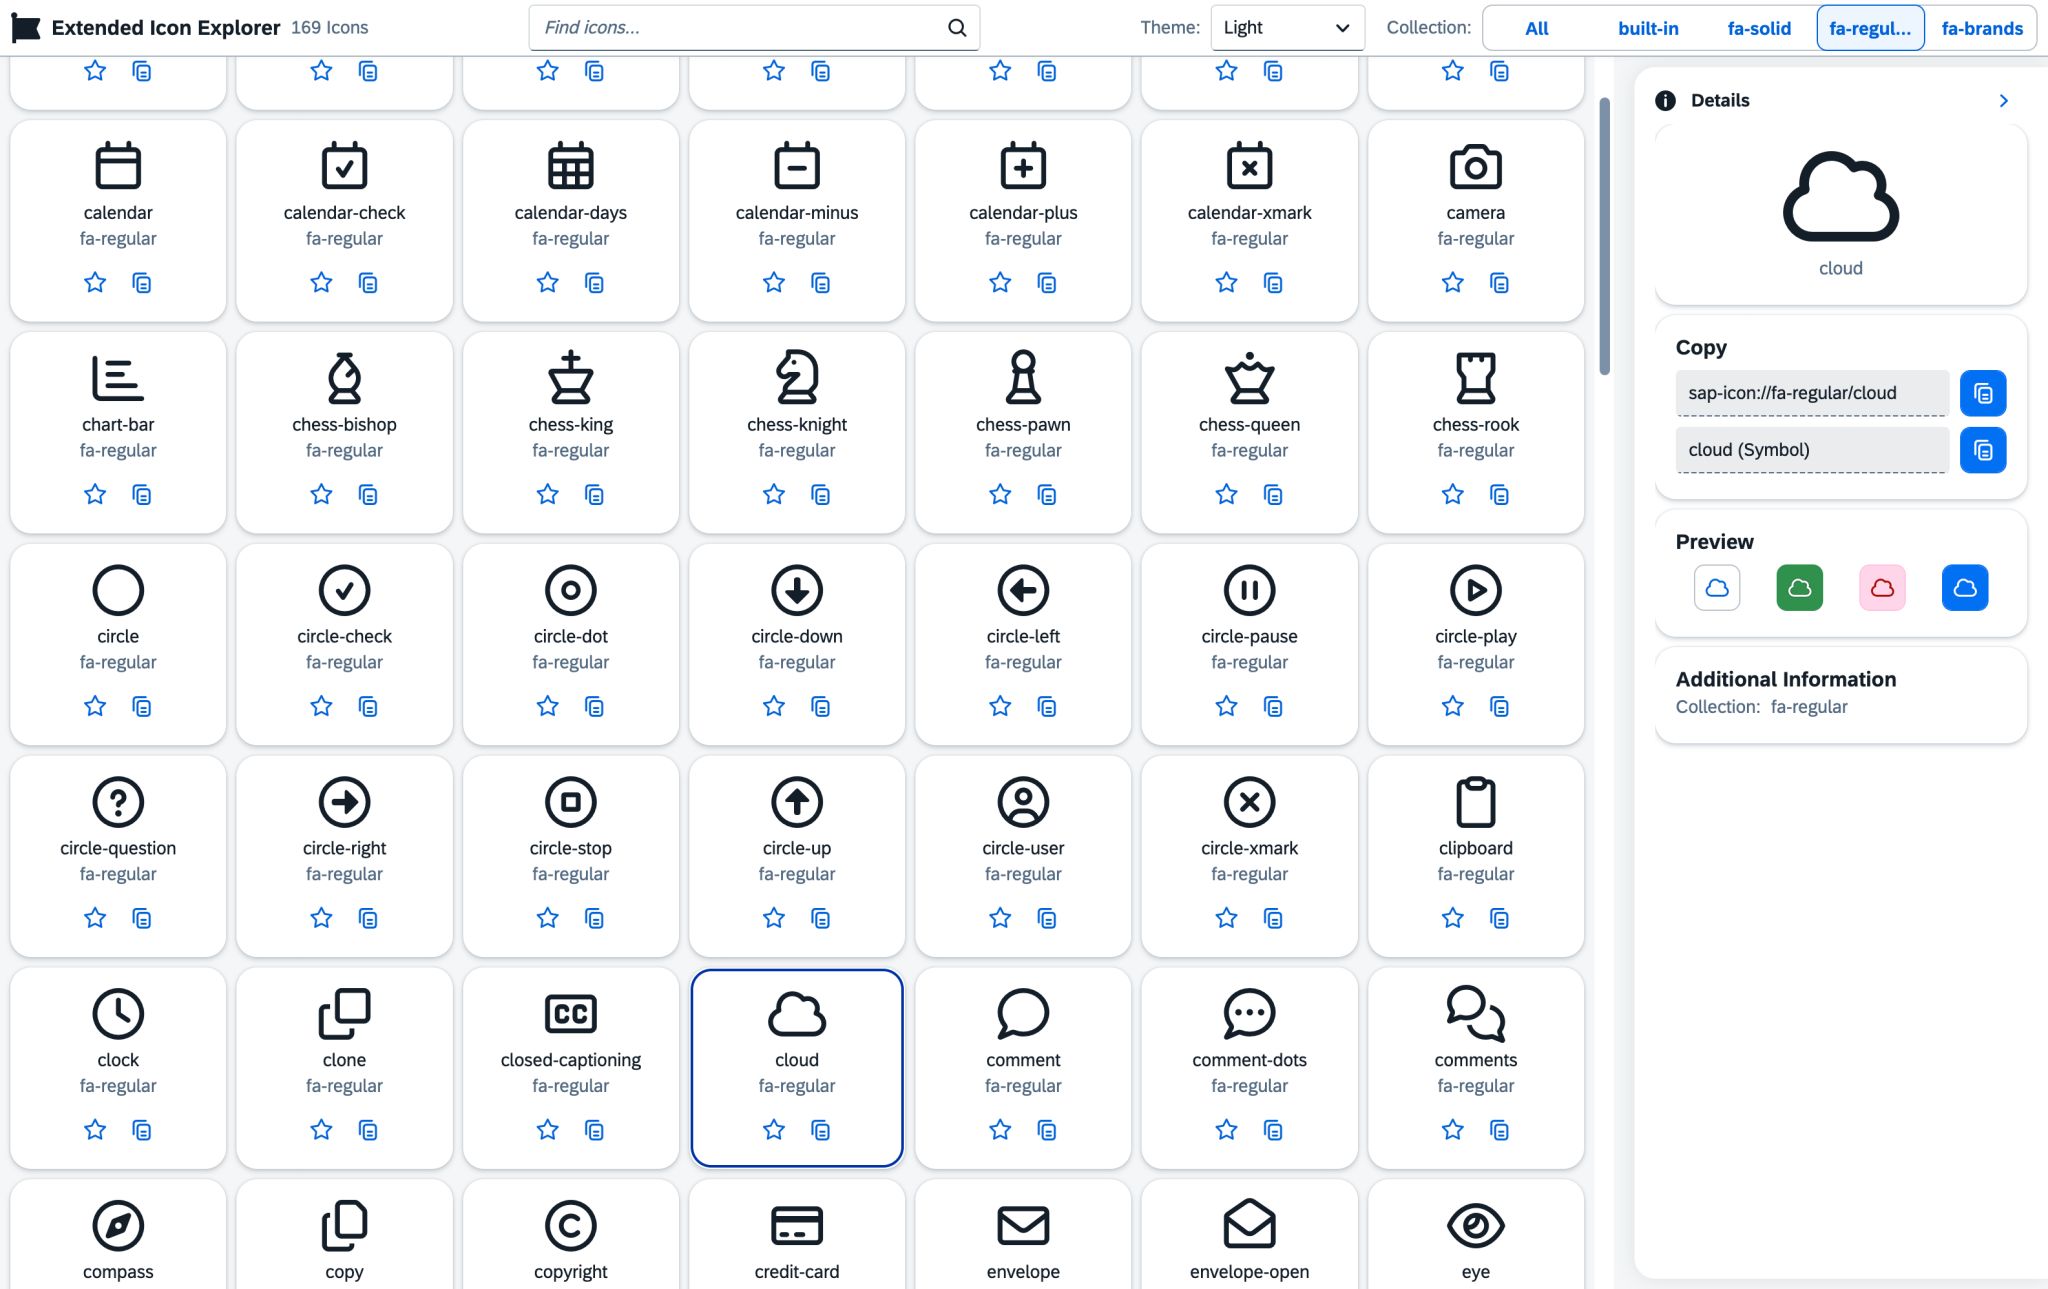Show the All collection
This screenshot has height=1289, width=2048.
1536,28
